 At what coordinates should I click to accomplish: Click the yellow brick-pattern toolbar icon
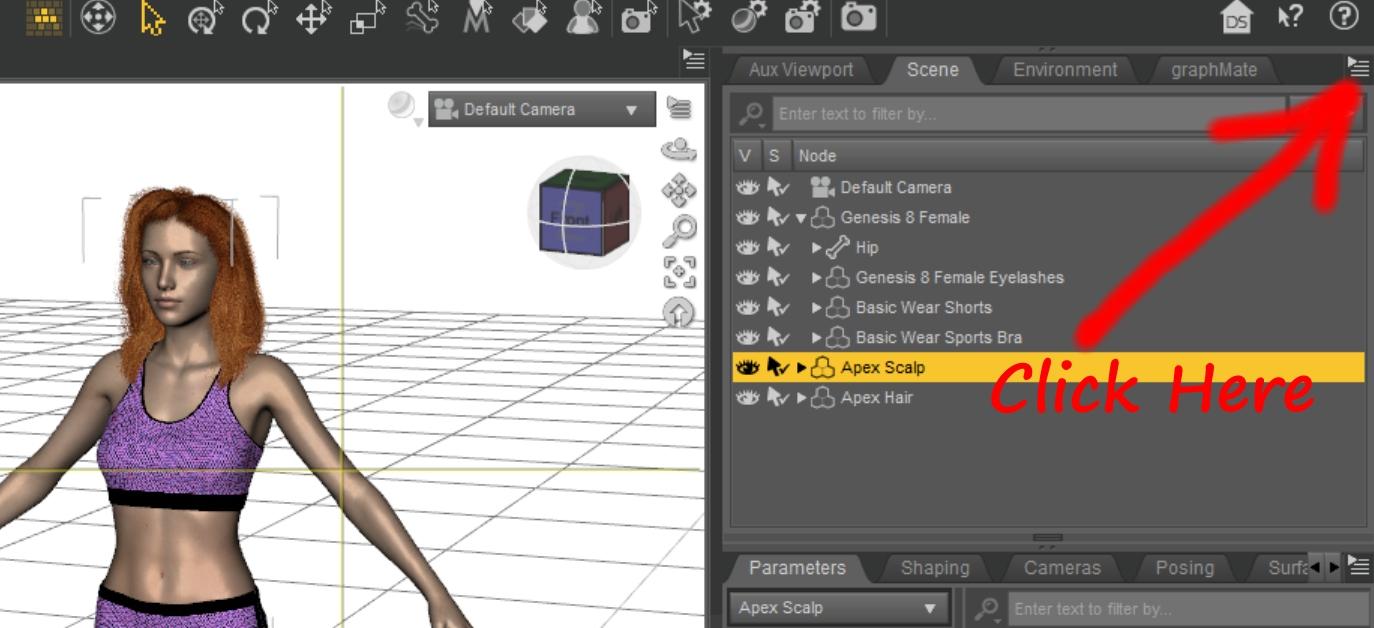pos(43,17)
